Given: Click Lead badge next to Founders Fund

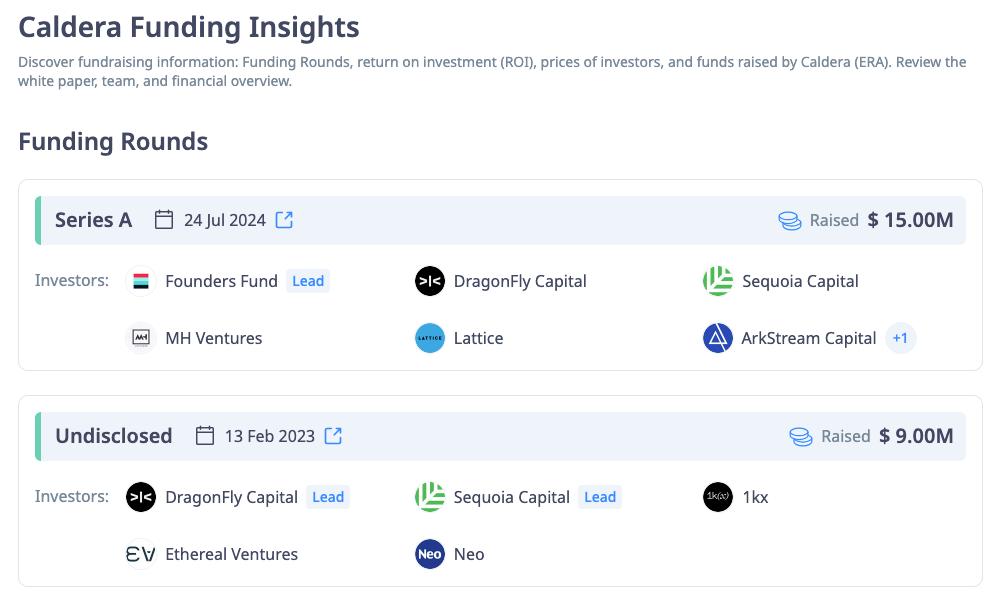Looking at the screenshot, I should point(308,282).
